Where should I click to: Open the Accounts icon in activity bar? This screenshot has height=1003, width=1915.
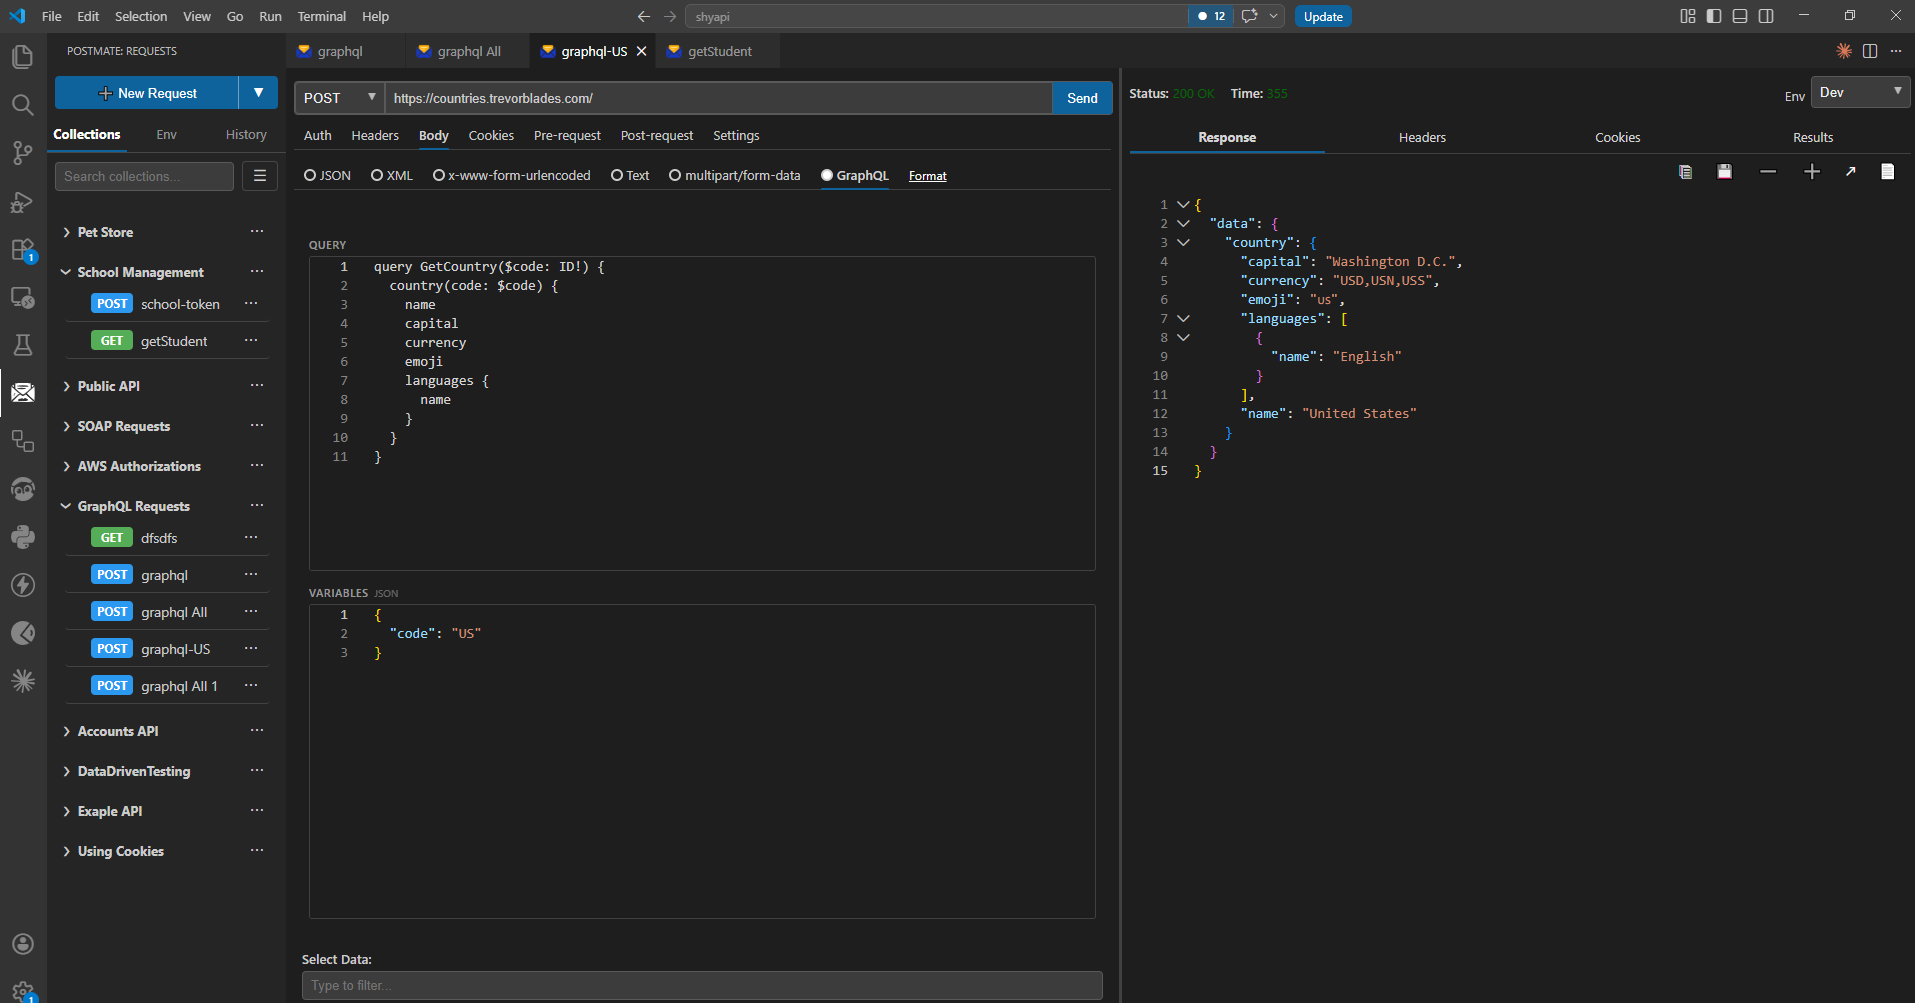[x=22, y=944]
